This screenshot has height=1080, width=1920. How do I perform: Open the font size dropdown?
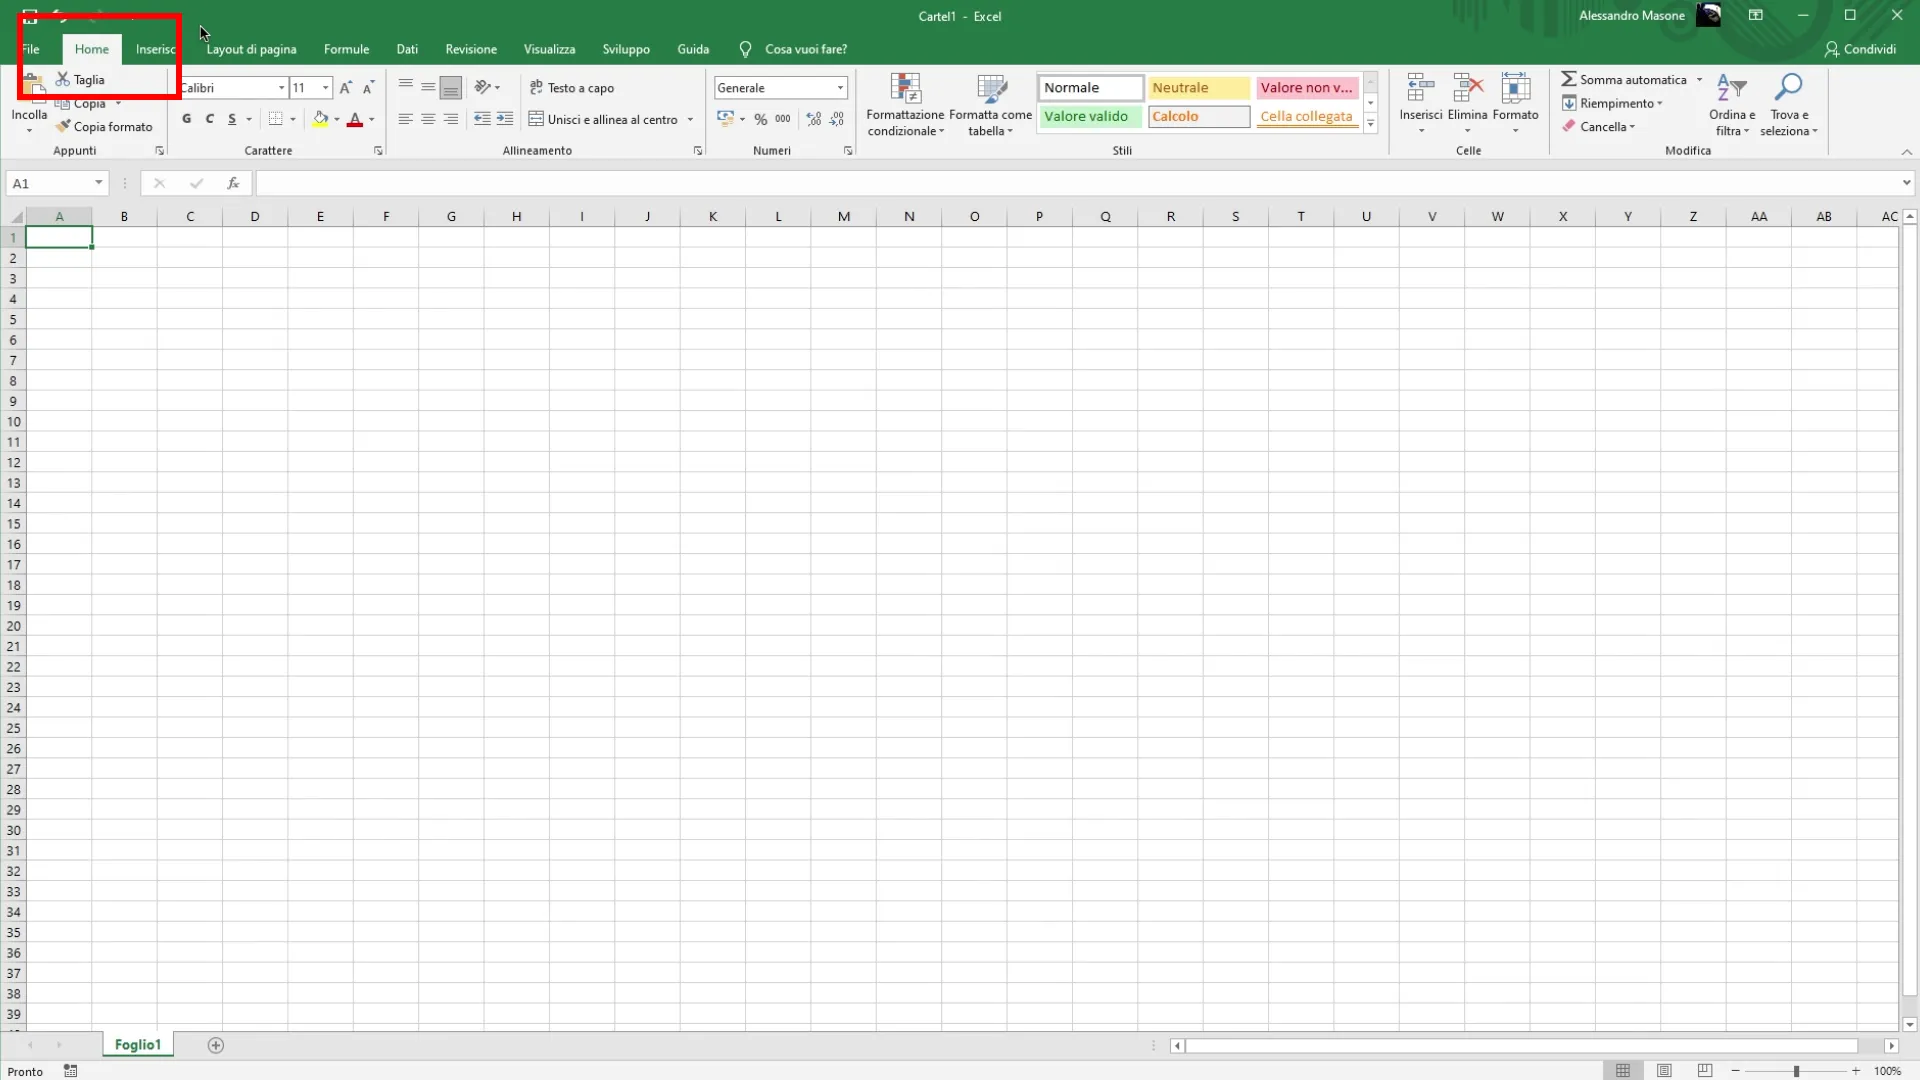pos(325,88)
